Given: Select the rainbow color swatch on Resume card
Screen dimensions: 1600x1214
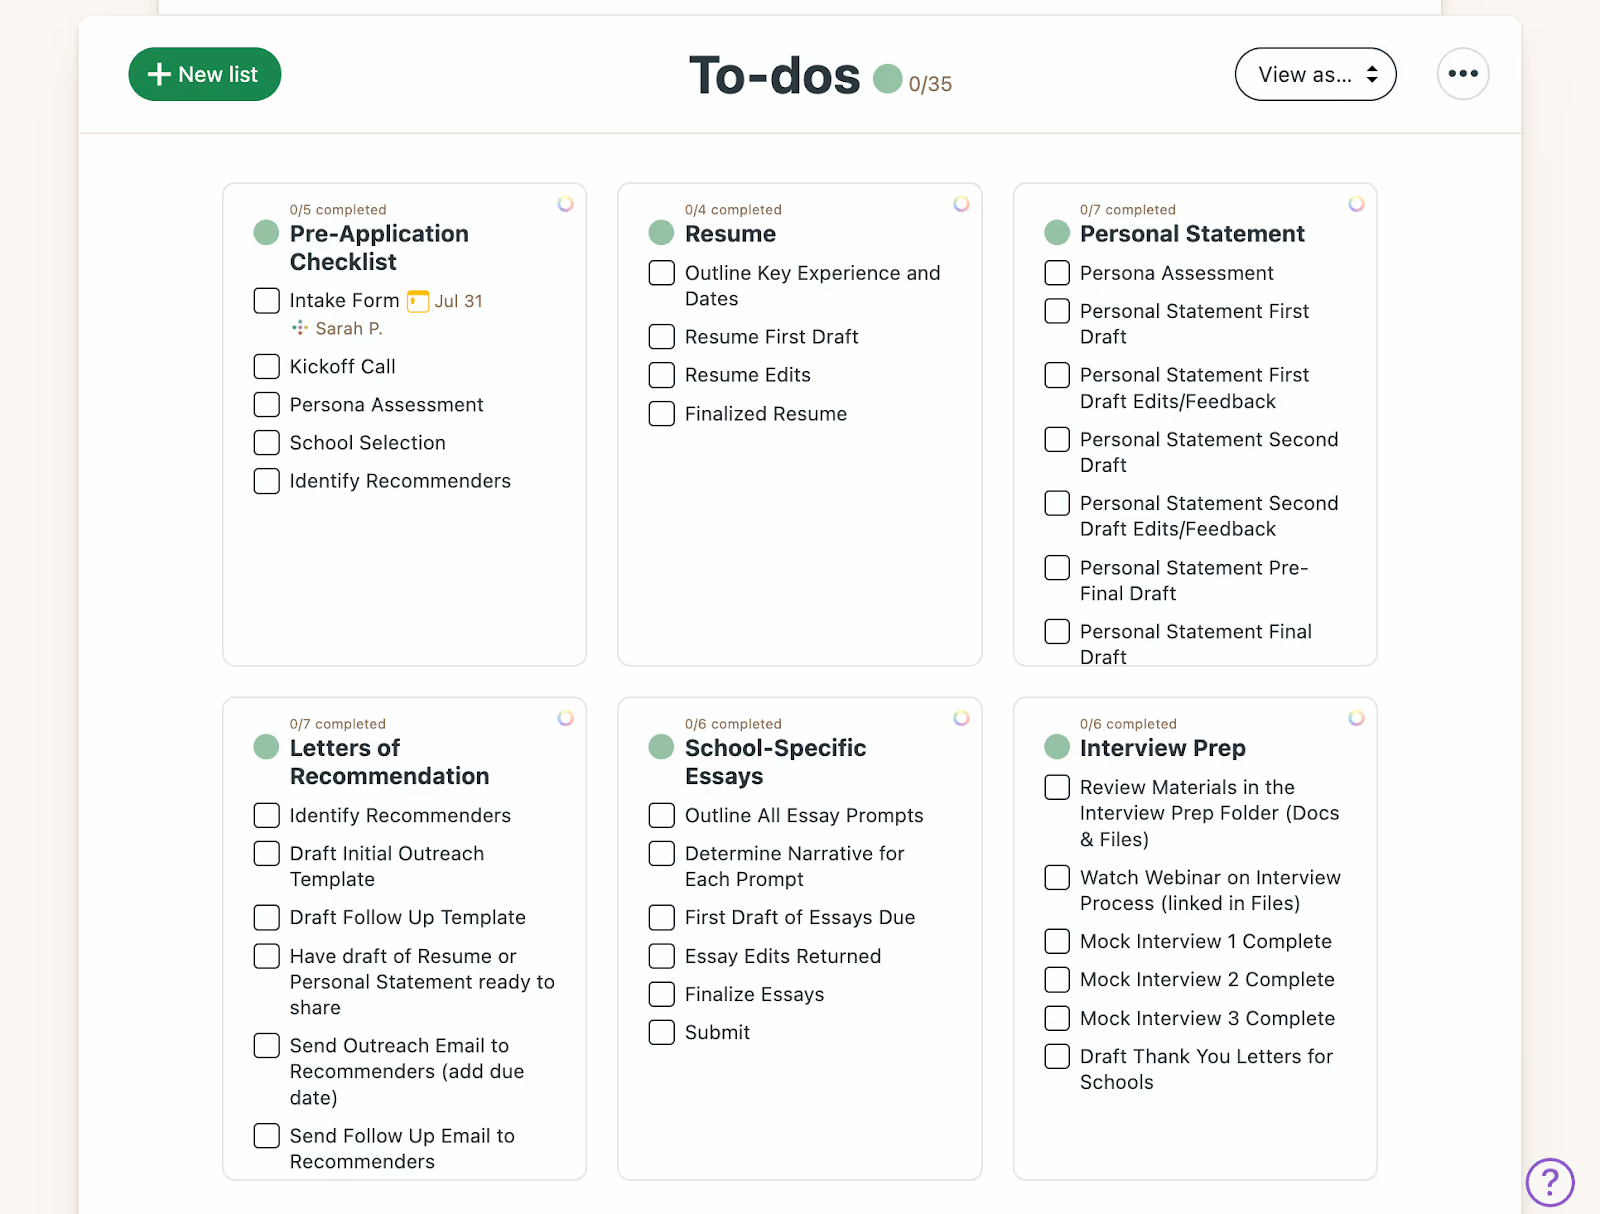Looking at the screenshot, I should (961, 203).
